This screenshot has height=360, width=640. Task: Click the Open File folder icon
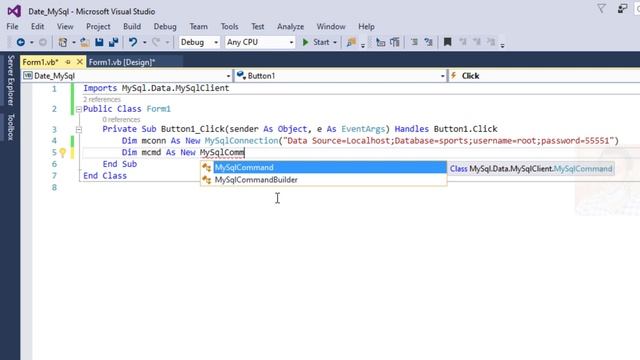tap(85, 42)
